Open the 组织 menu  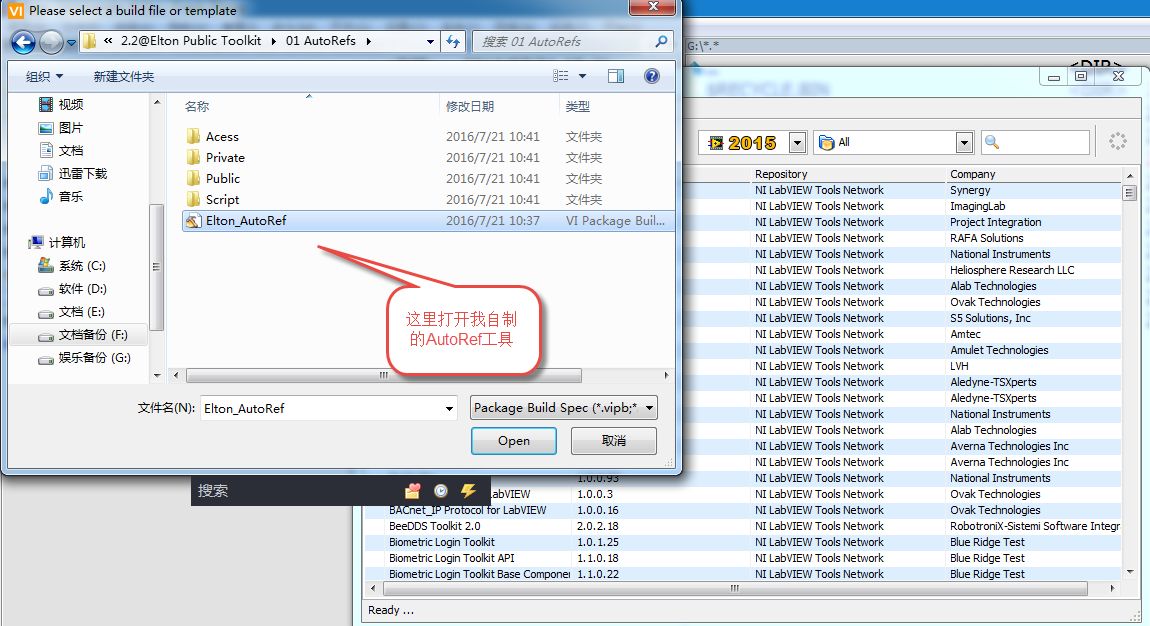(44, 76)
